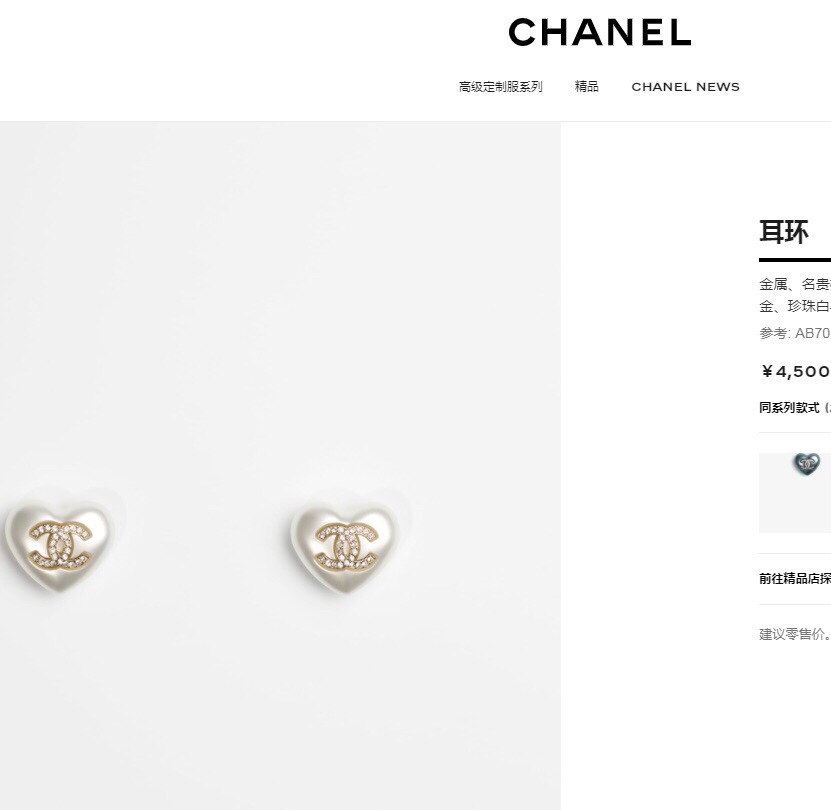Viewport: 831px width, 810px height.
Task: Click the right heart pearl earring
Action: [x=346, y=546]
